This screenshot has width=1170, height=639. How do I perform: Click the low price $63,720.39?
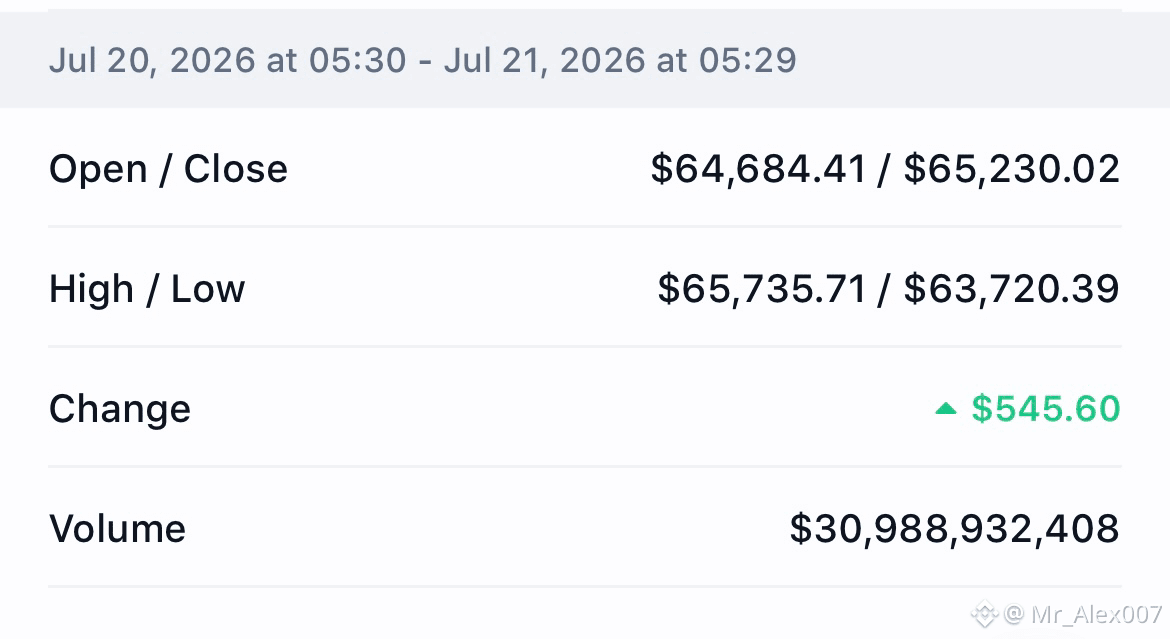[1012, 289]
